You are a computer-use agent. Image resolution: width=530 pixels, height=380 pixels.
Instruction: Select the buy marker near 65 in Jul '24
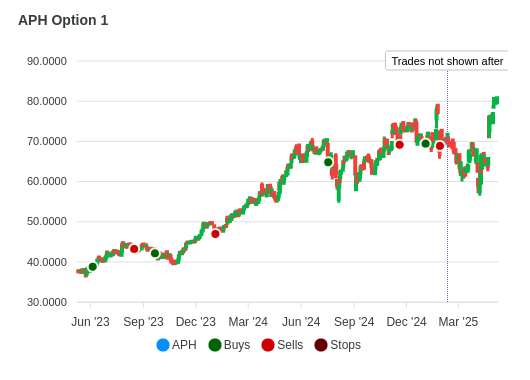[328, 162]
